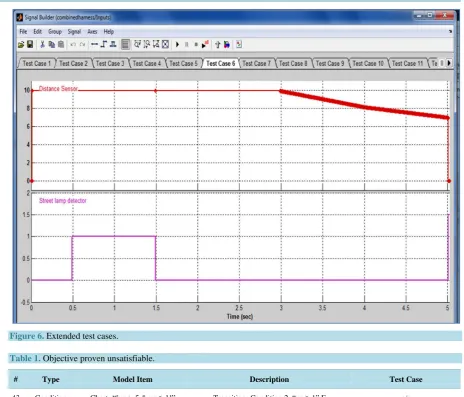Viewport: 464px width, 397px height.
Task: Click the magenta pulse top edge at level 1
Action: pyautogui.click(x=114, y=236)
